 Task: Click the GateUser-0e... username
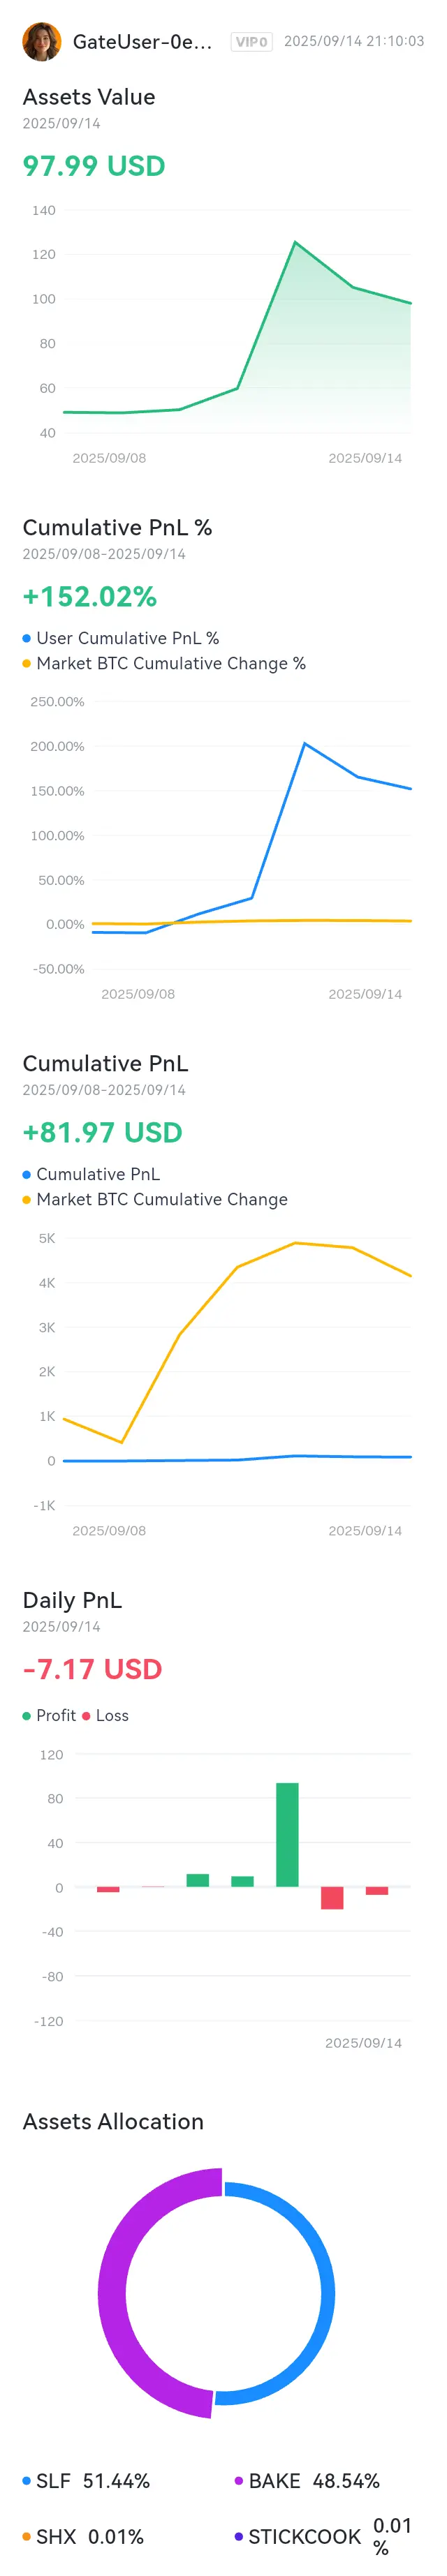tap(142, 42)
